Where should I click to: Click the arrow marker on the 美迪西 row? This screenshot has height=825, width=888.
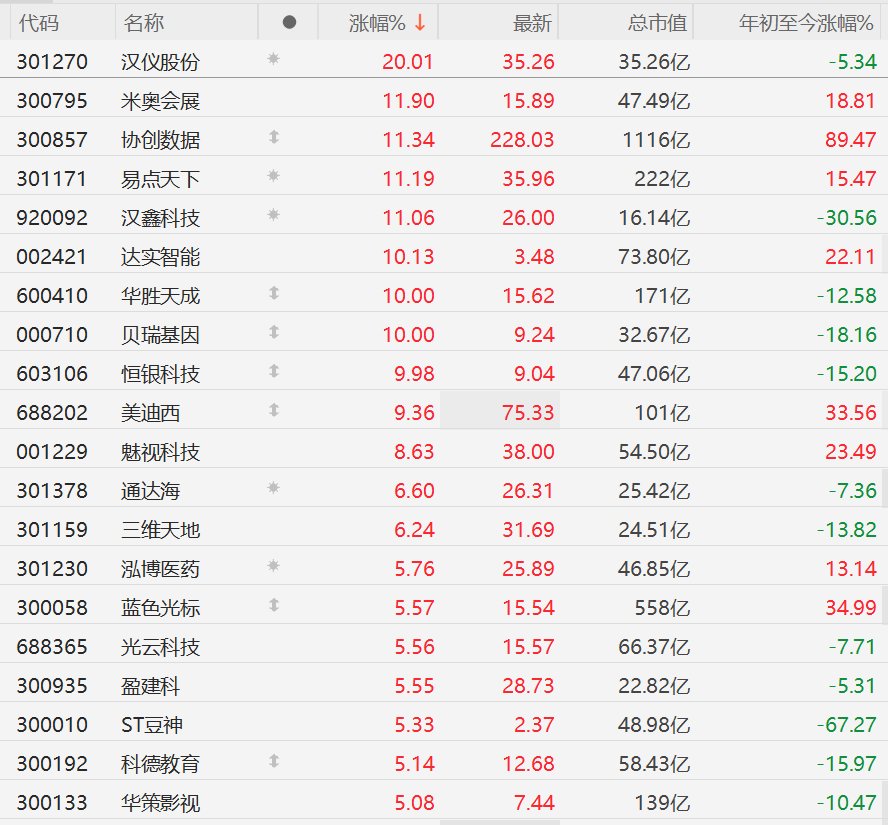click(274, 410)
